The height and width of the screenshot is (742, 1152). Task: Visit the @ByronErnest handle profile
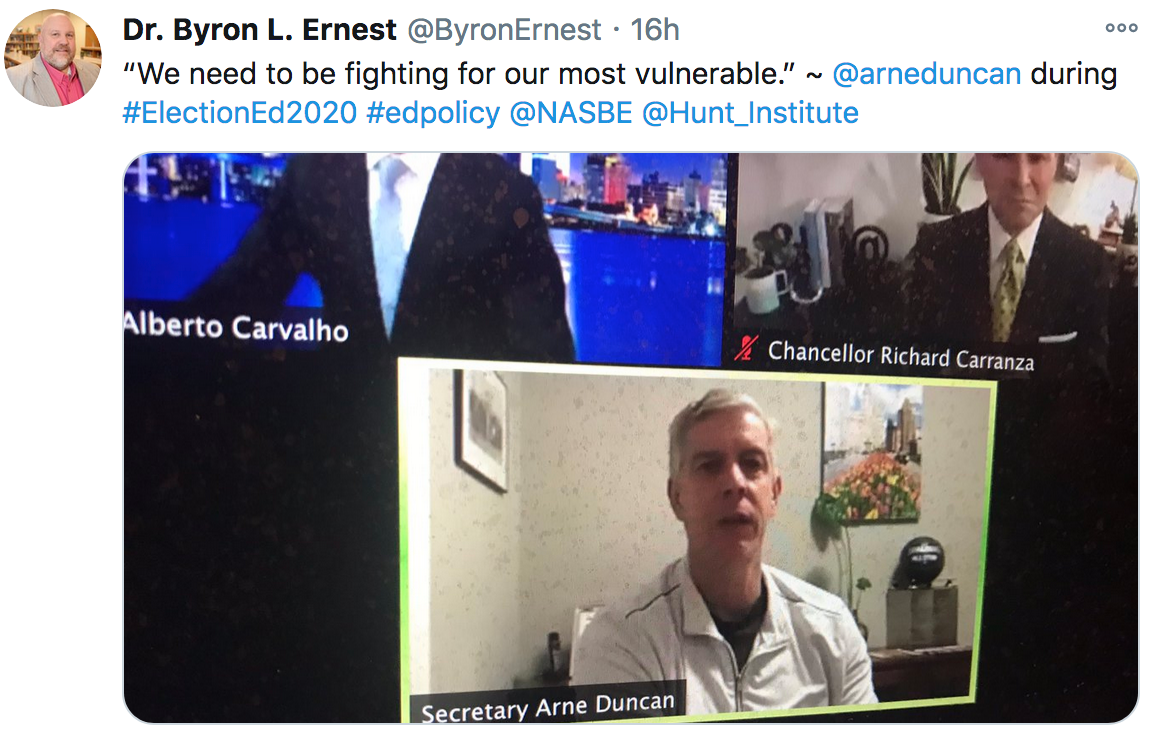click(x=504, y=30)
